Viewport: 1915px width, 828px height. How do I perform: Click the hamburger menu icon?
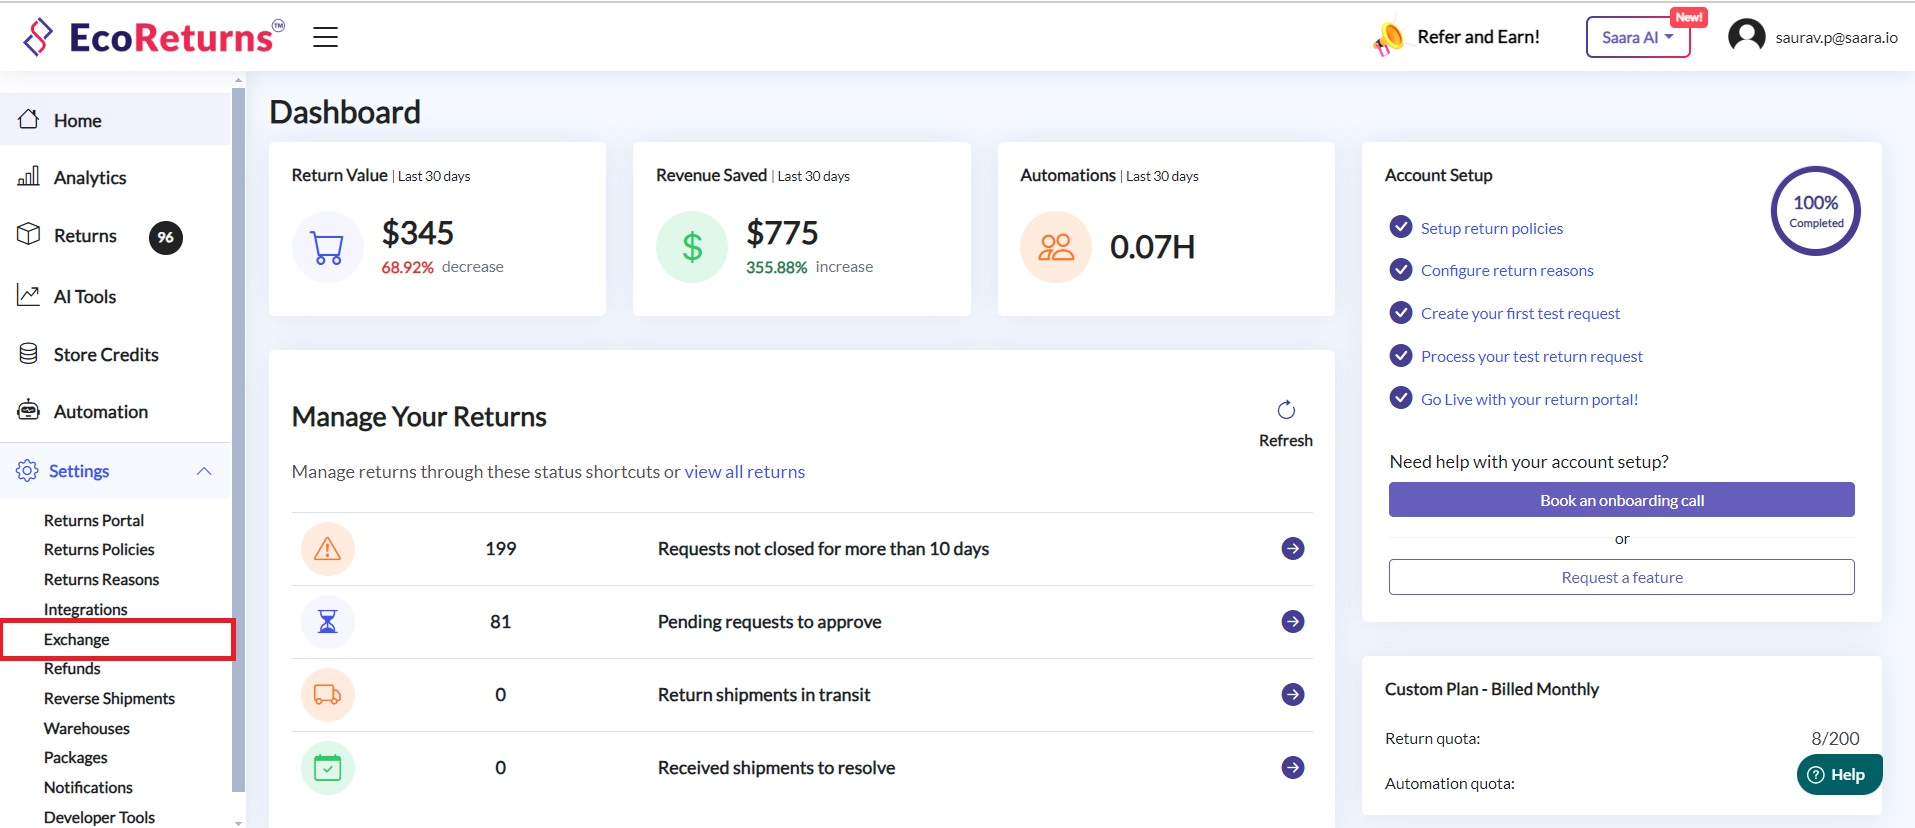coord(325,38)
